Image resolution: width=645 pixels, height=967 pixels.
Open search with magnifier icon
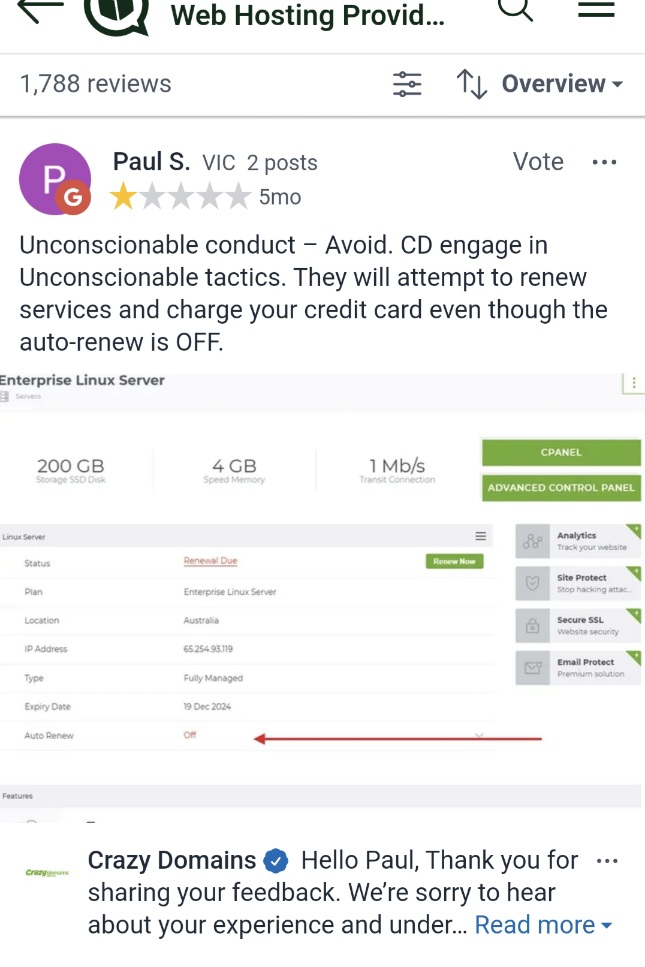tap(516, 9)
